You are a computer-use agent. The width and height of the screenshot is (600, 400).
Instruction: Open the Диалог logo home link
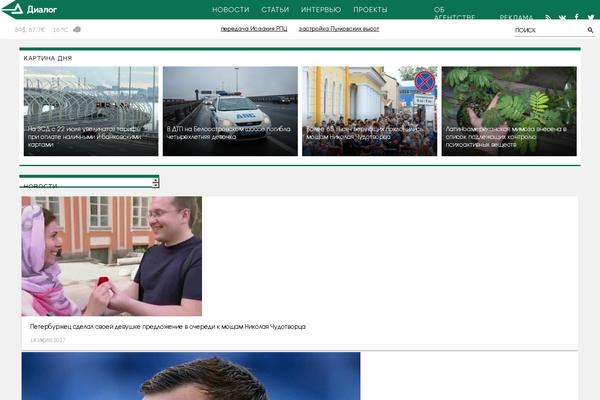(x=29, y=9)
